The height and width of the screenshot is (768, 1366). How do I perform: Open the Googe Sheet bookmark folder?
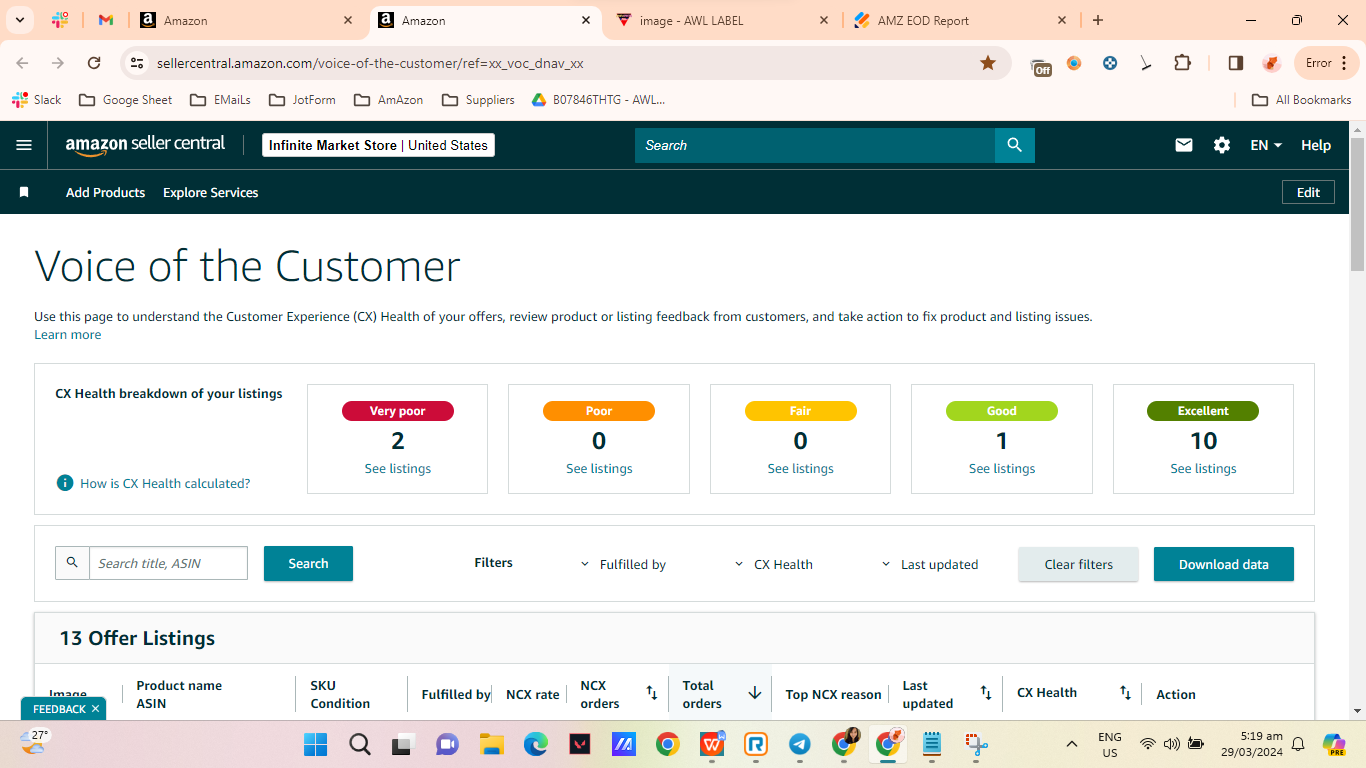point(125,100)
